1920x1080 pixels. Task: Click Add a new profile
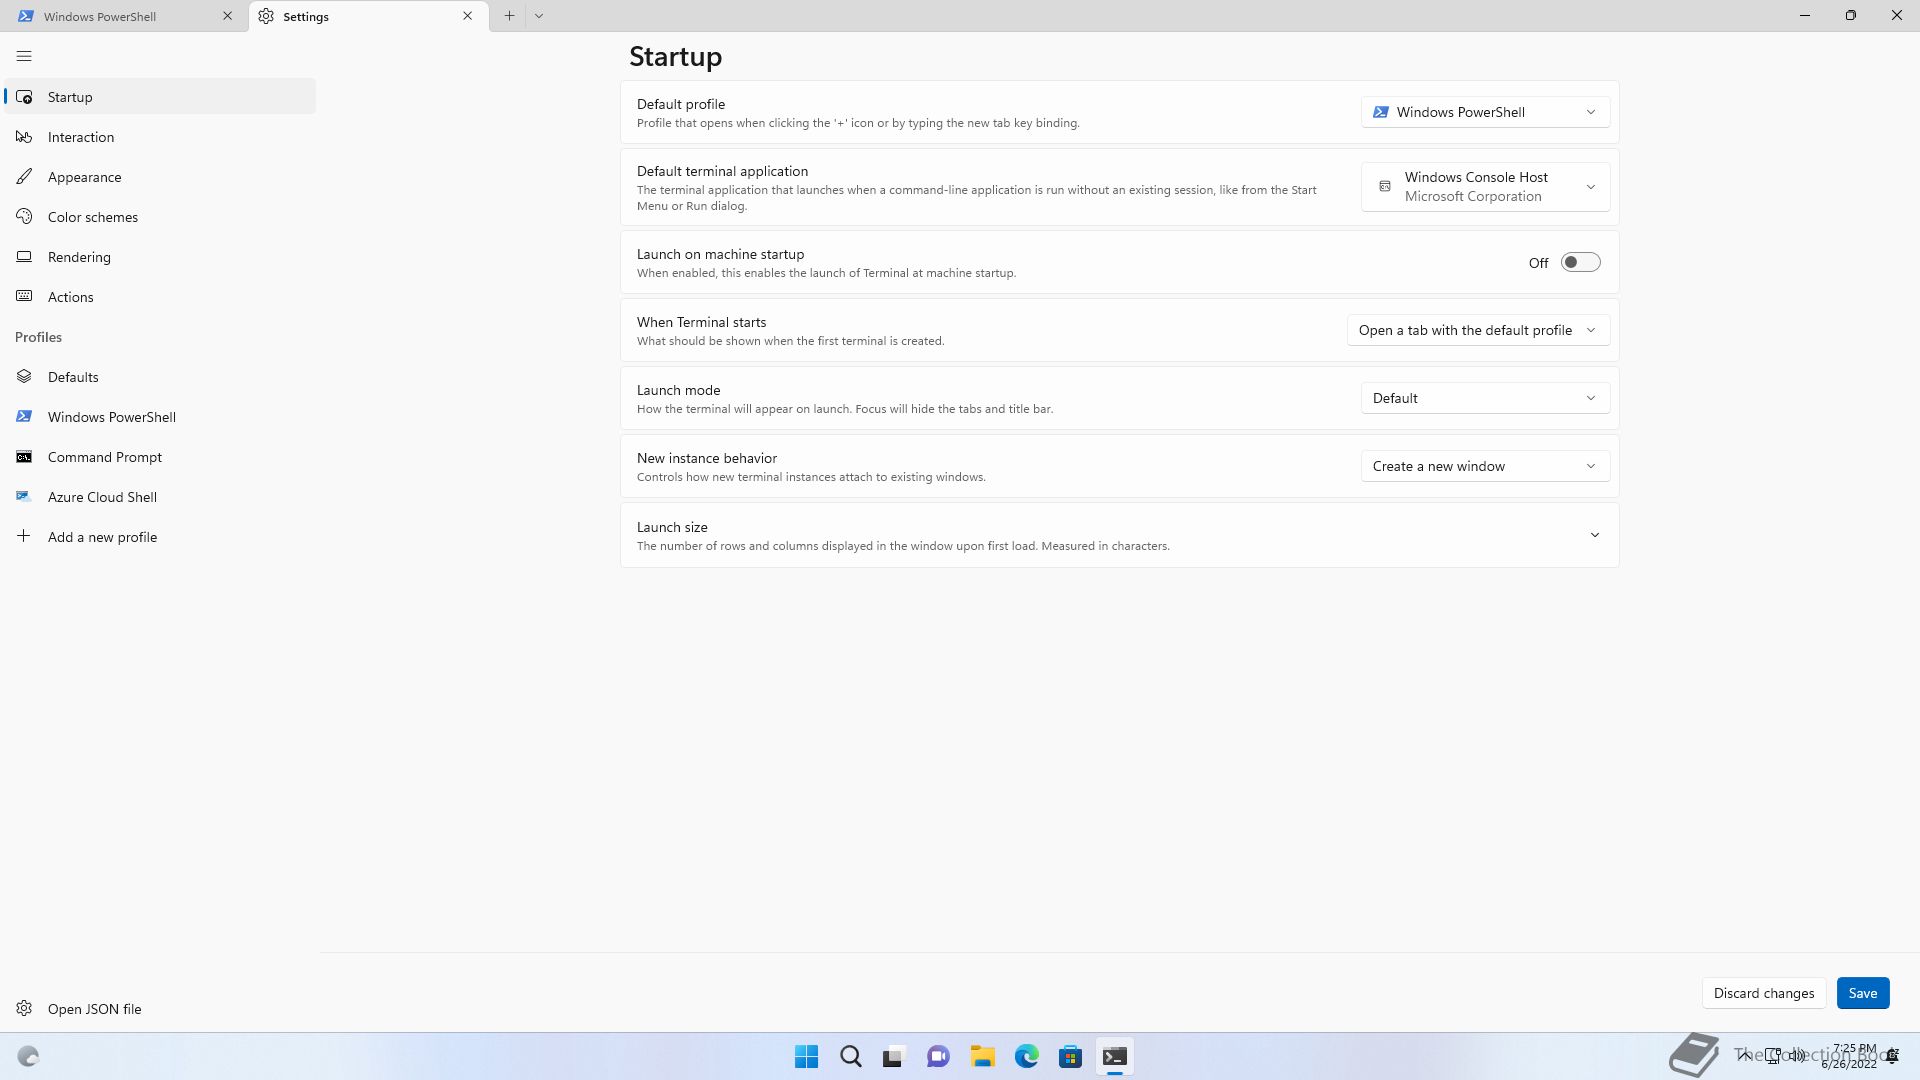[x=160, y=537]
